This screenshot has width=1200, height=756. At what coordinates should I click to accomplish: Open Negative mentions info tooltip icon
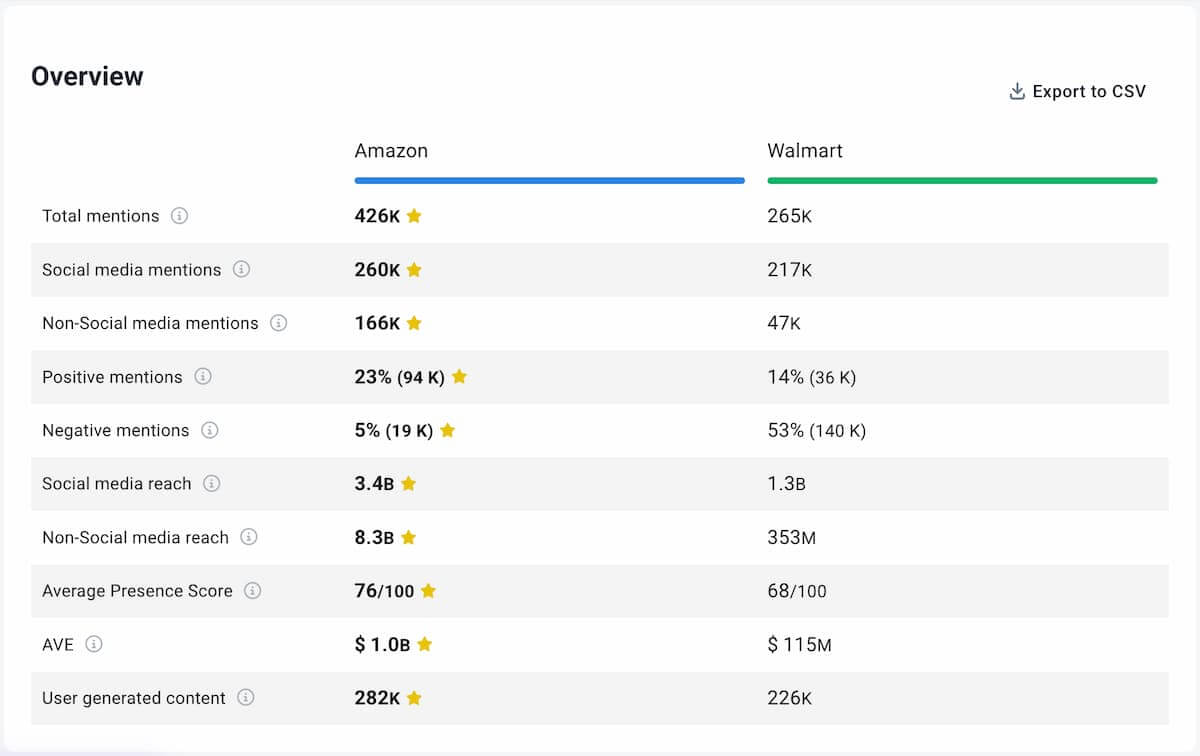209,430
